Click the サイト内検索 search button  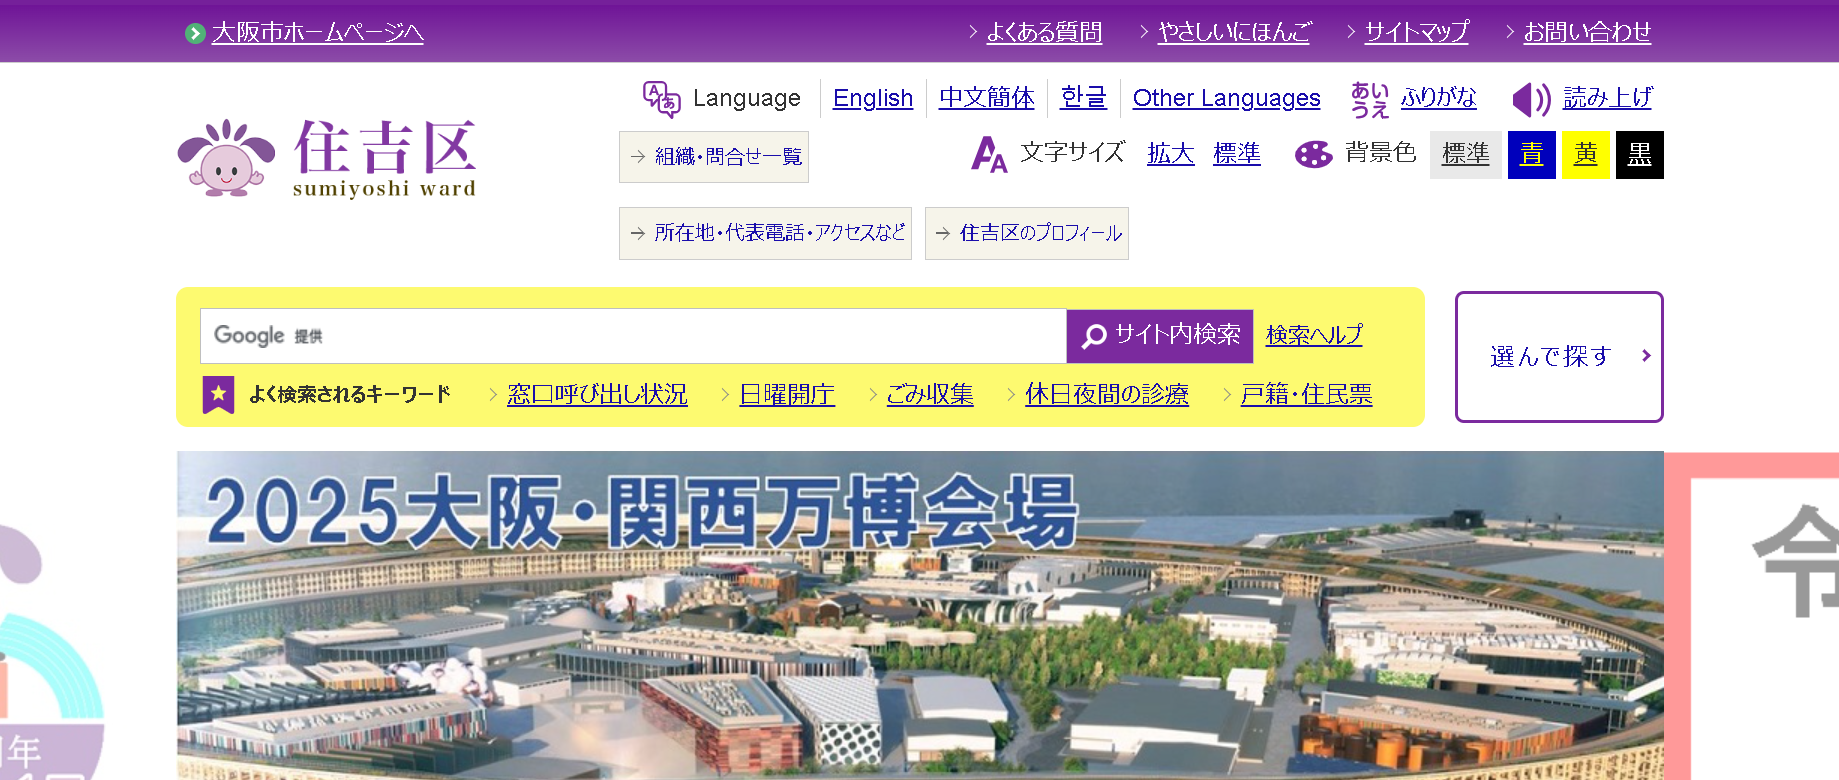click(x=1160, y=336)
